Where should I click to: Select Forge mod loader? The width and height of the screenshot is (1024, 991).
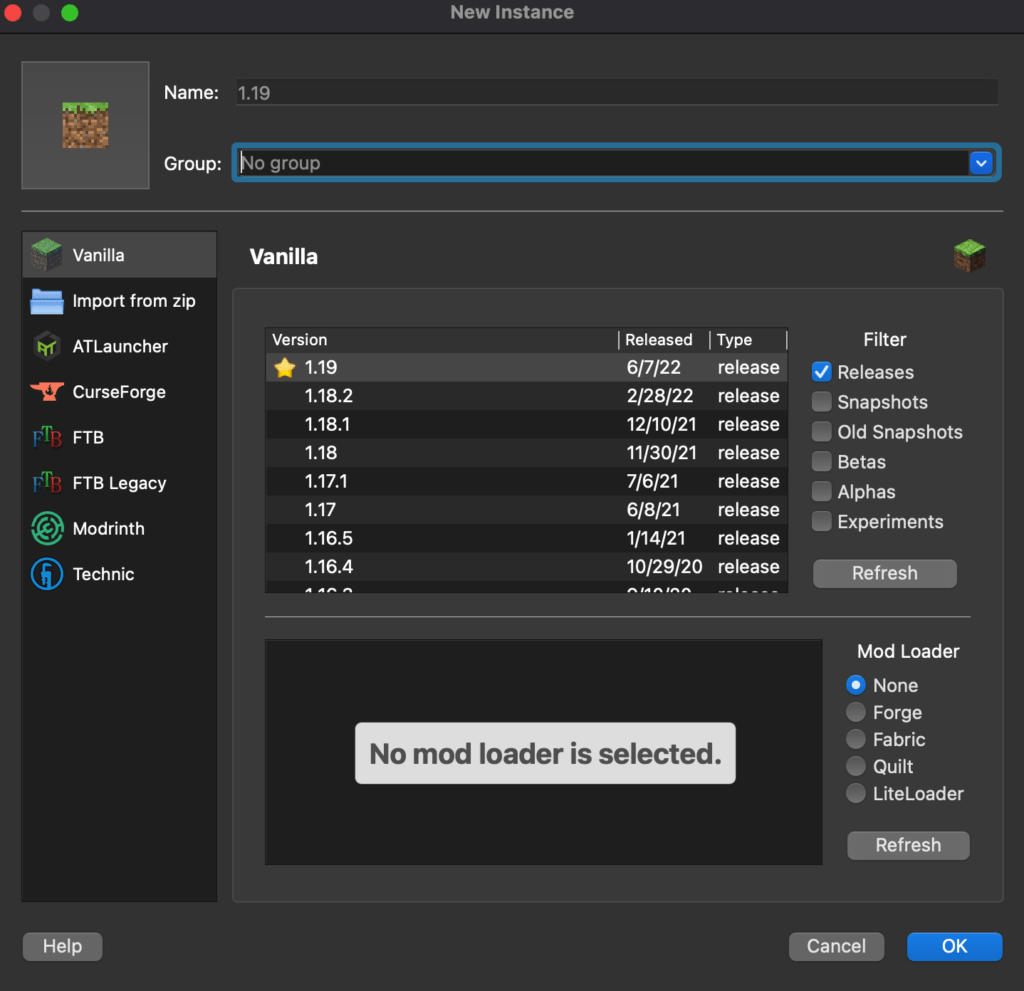click(x=856, y=712)
